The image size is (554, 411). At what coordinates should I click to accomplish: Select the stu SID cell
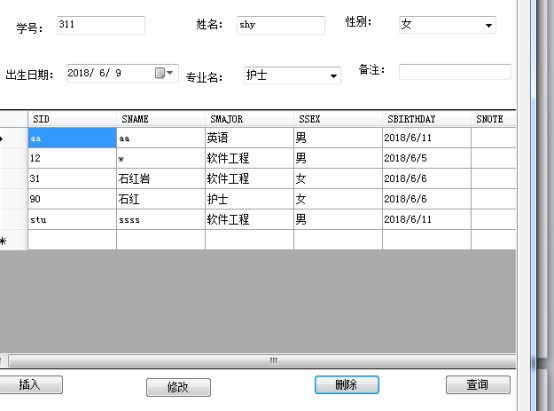[x=72, y=219]
